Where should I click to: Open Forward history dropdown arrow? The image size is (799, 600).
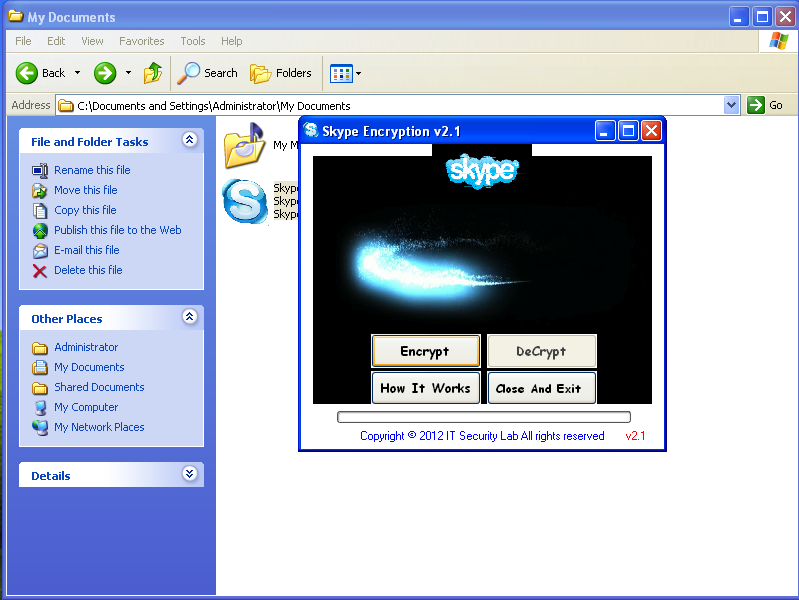tap(128, 73)
